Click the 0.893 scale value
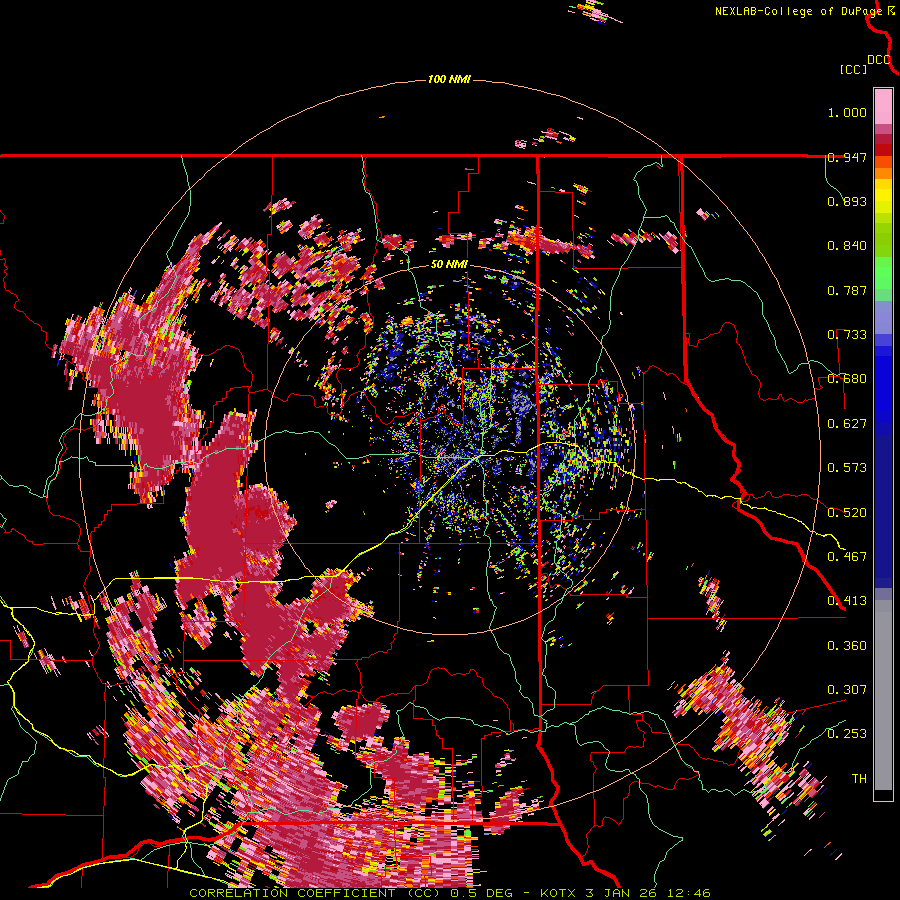 (x=847, y=201)
